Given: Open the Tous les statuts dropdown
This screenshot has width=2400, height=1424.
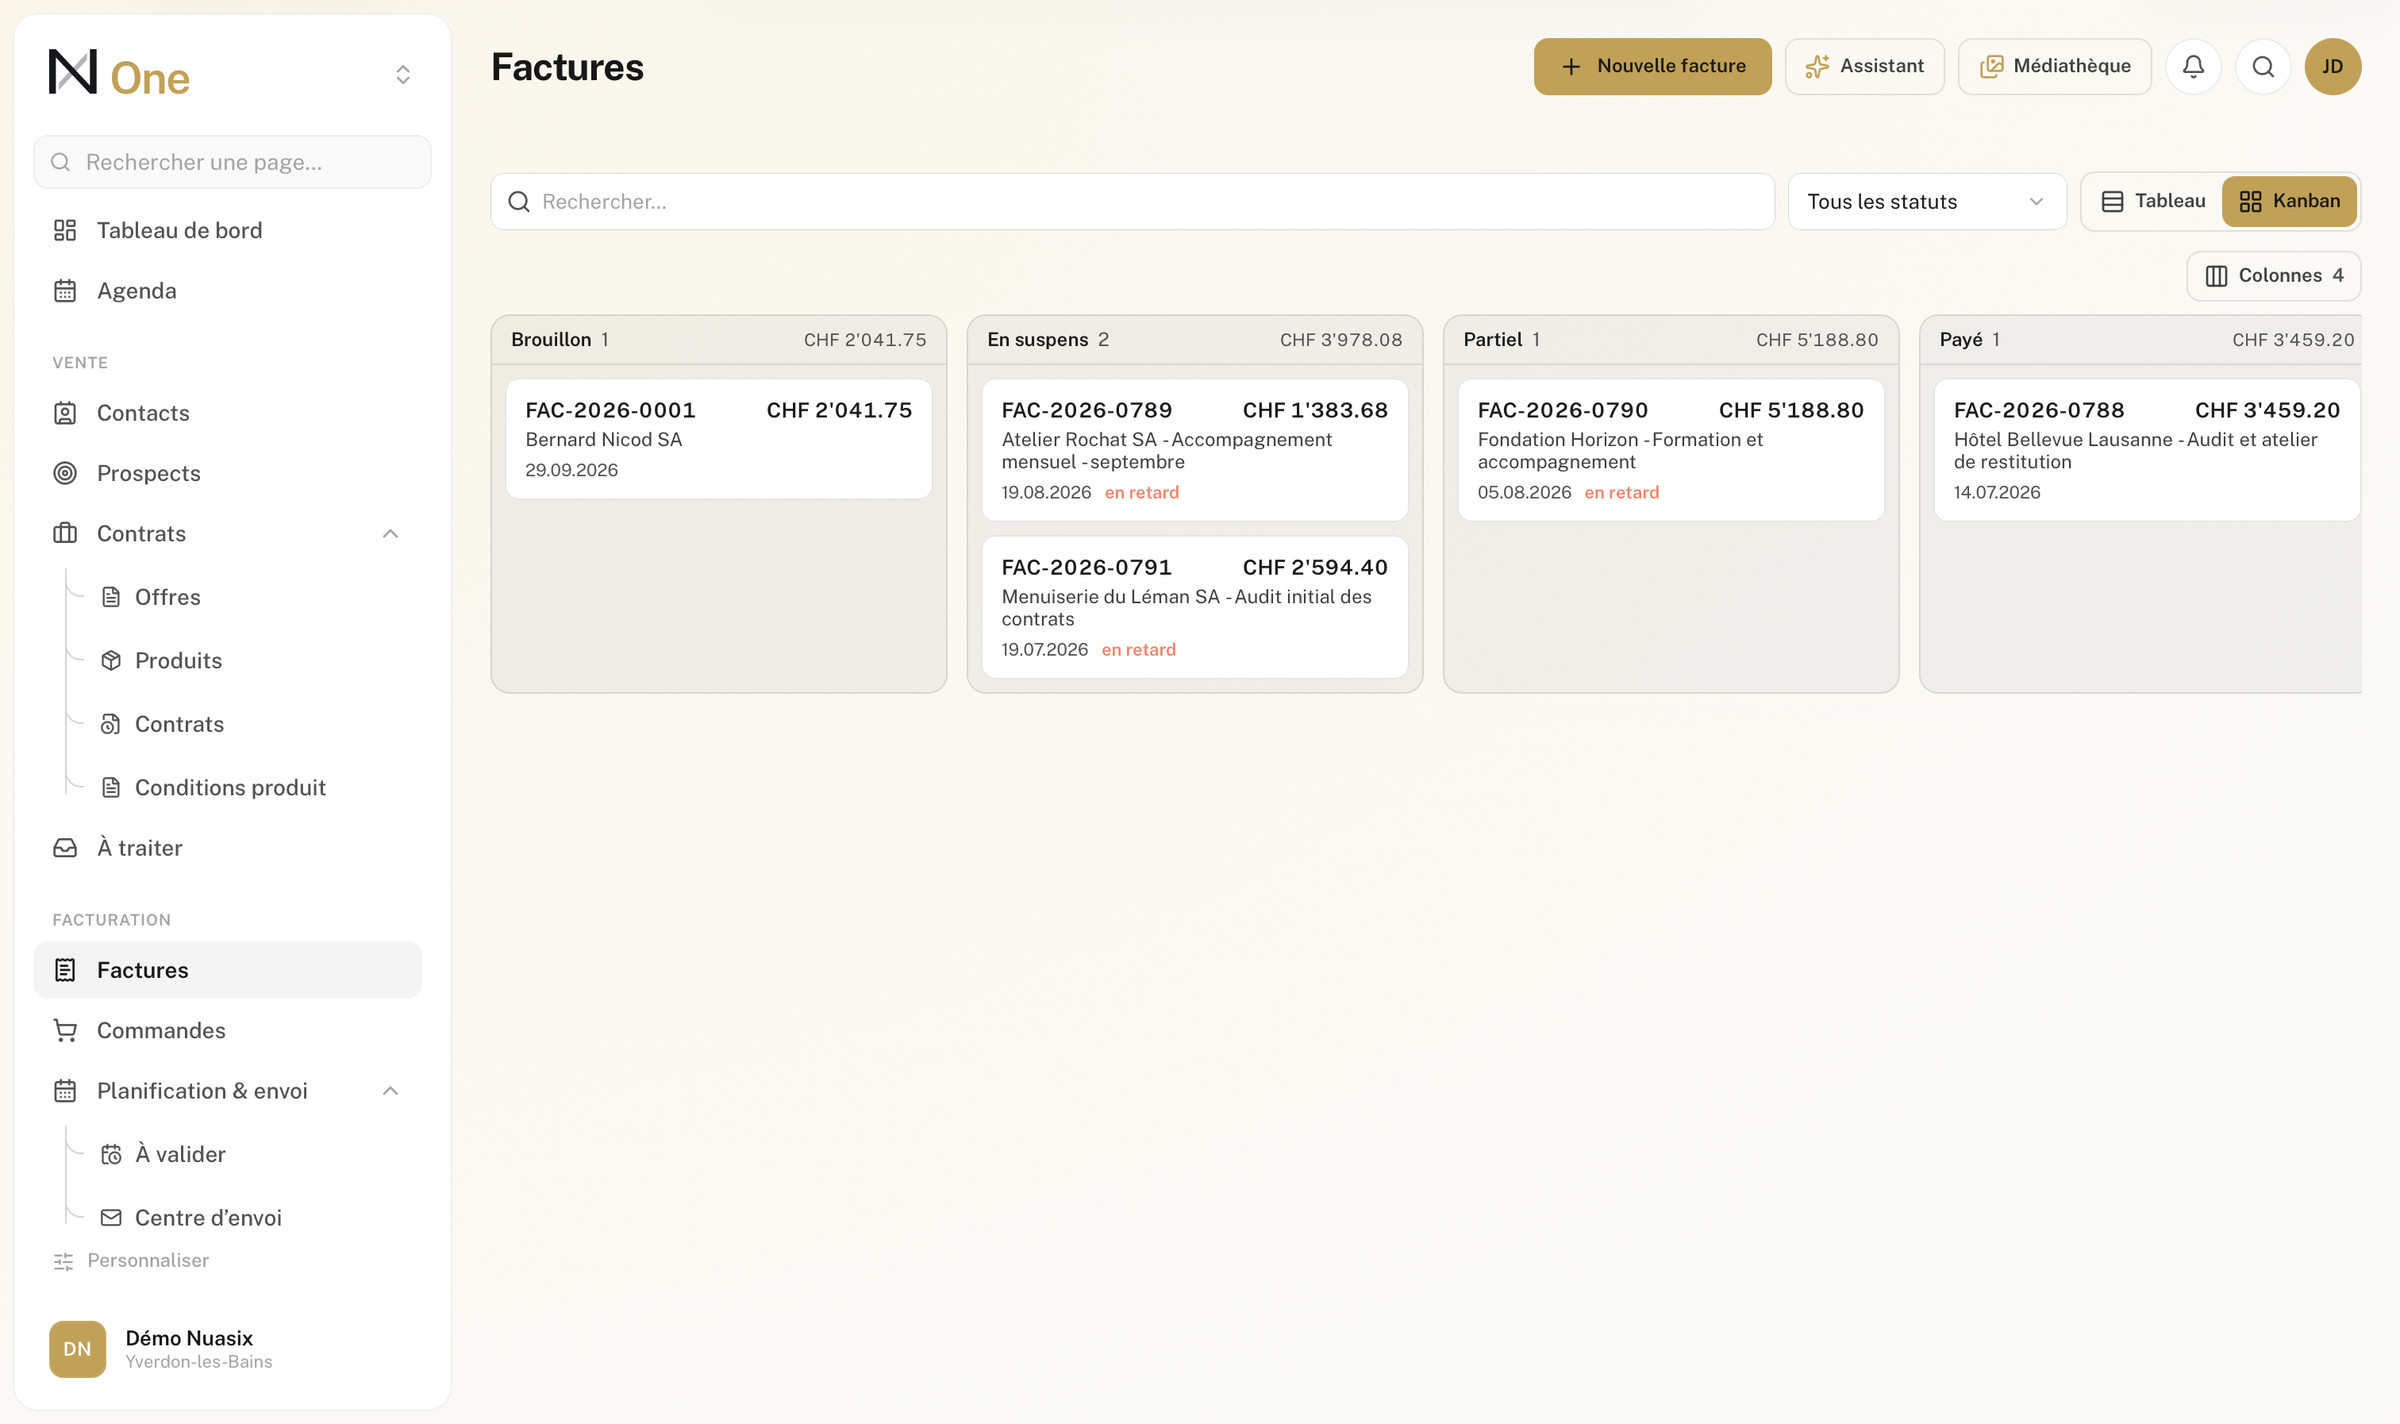Looking at the screenshot, I should point(1926,202).
